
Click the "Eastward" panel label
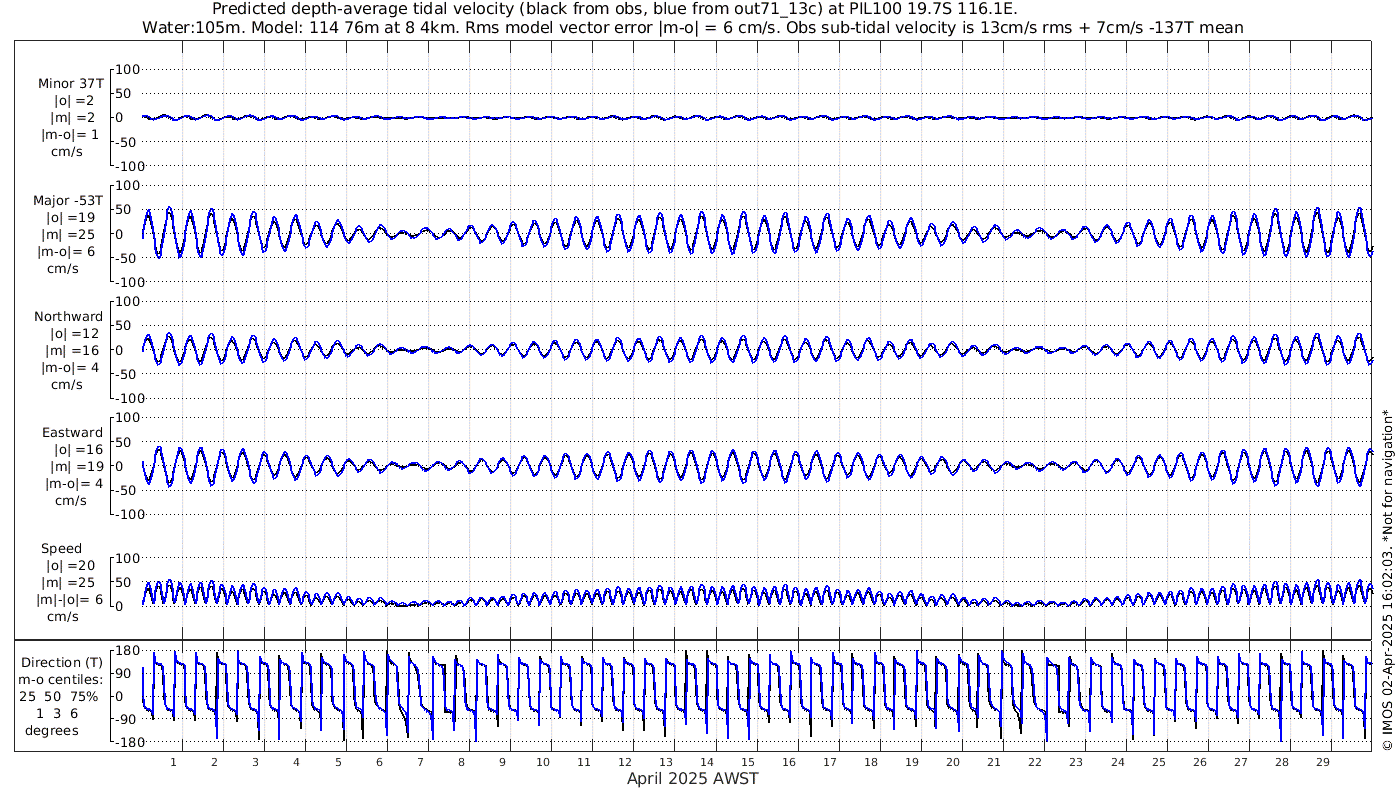click(72, 432)
